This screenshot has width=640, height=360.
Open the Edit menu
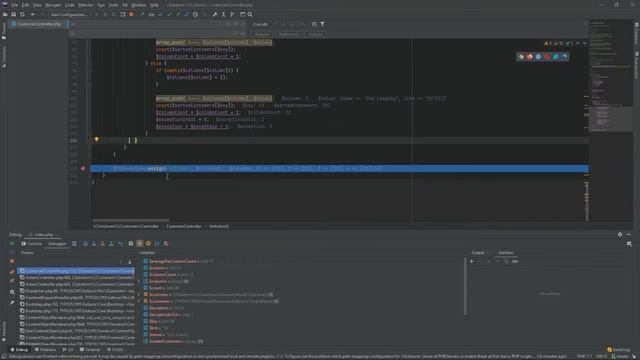(x=25, y=5)
